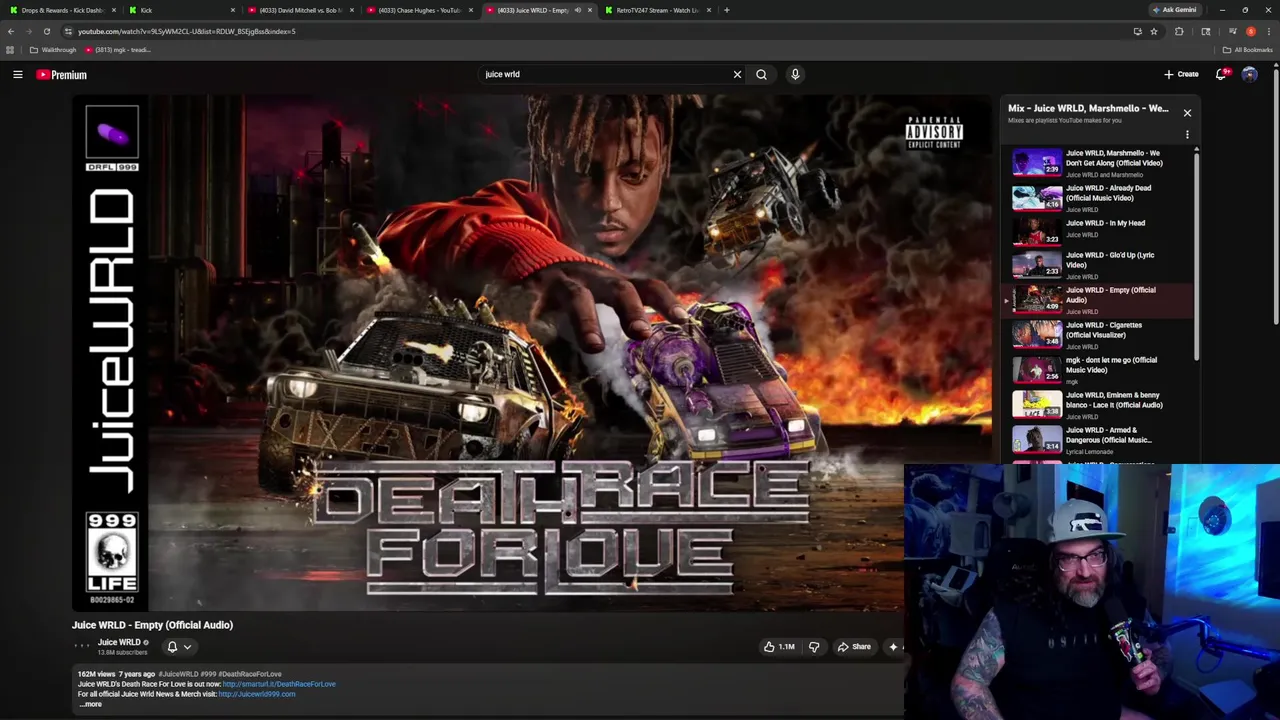Switch to 'David Mitchell vs. Bob' tab
Viewport: 1280px width, 720px height.
299,10
